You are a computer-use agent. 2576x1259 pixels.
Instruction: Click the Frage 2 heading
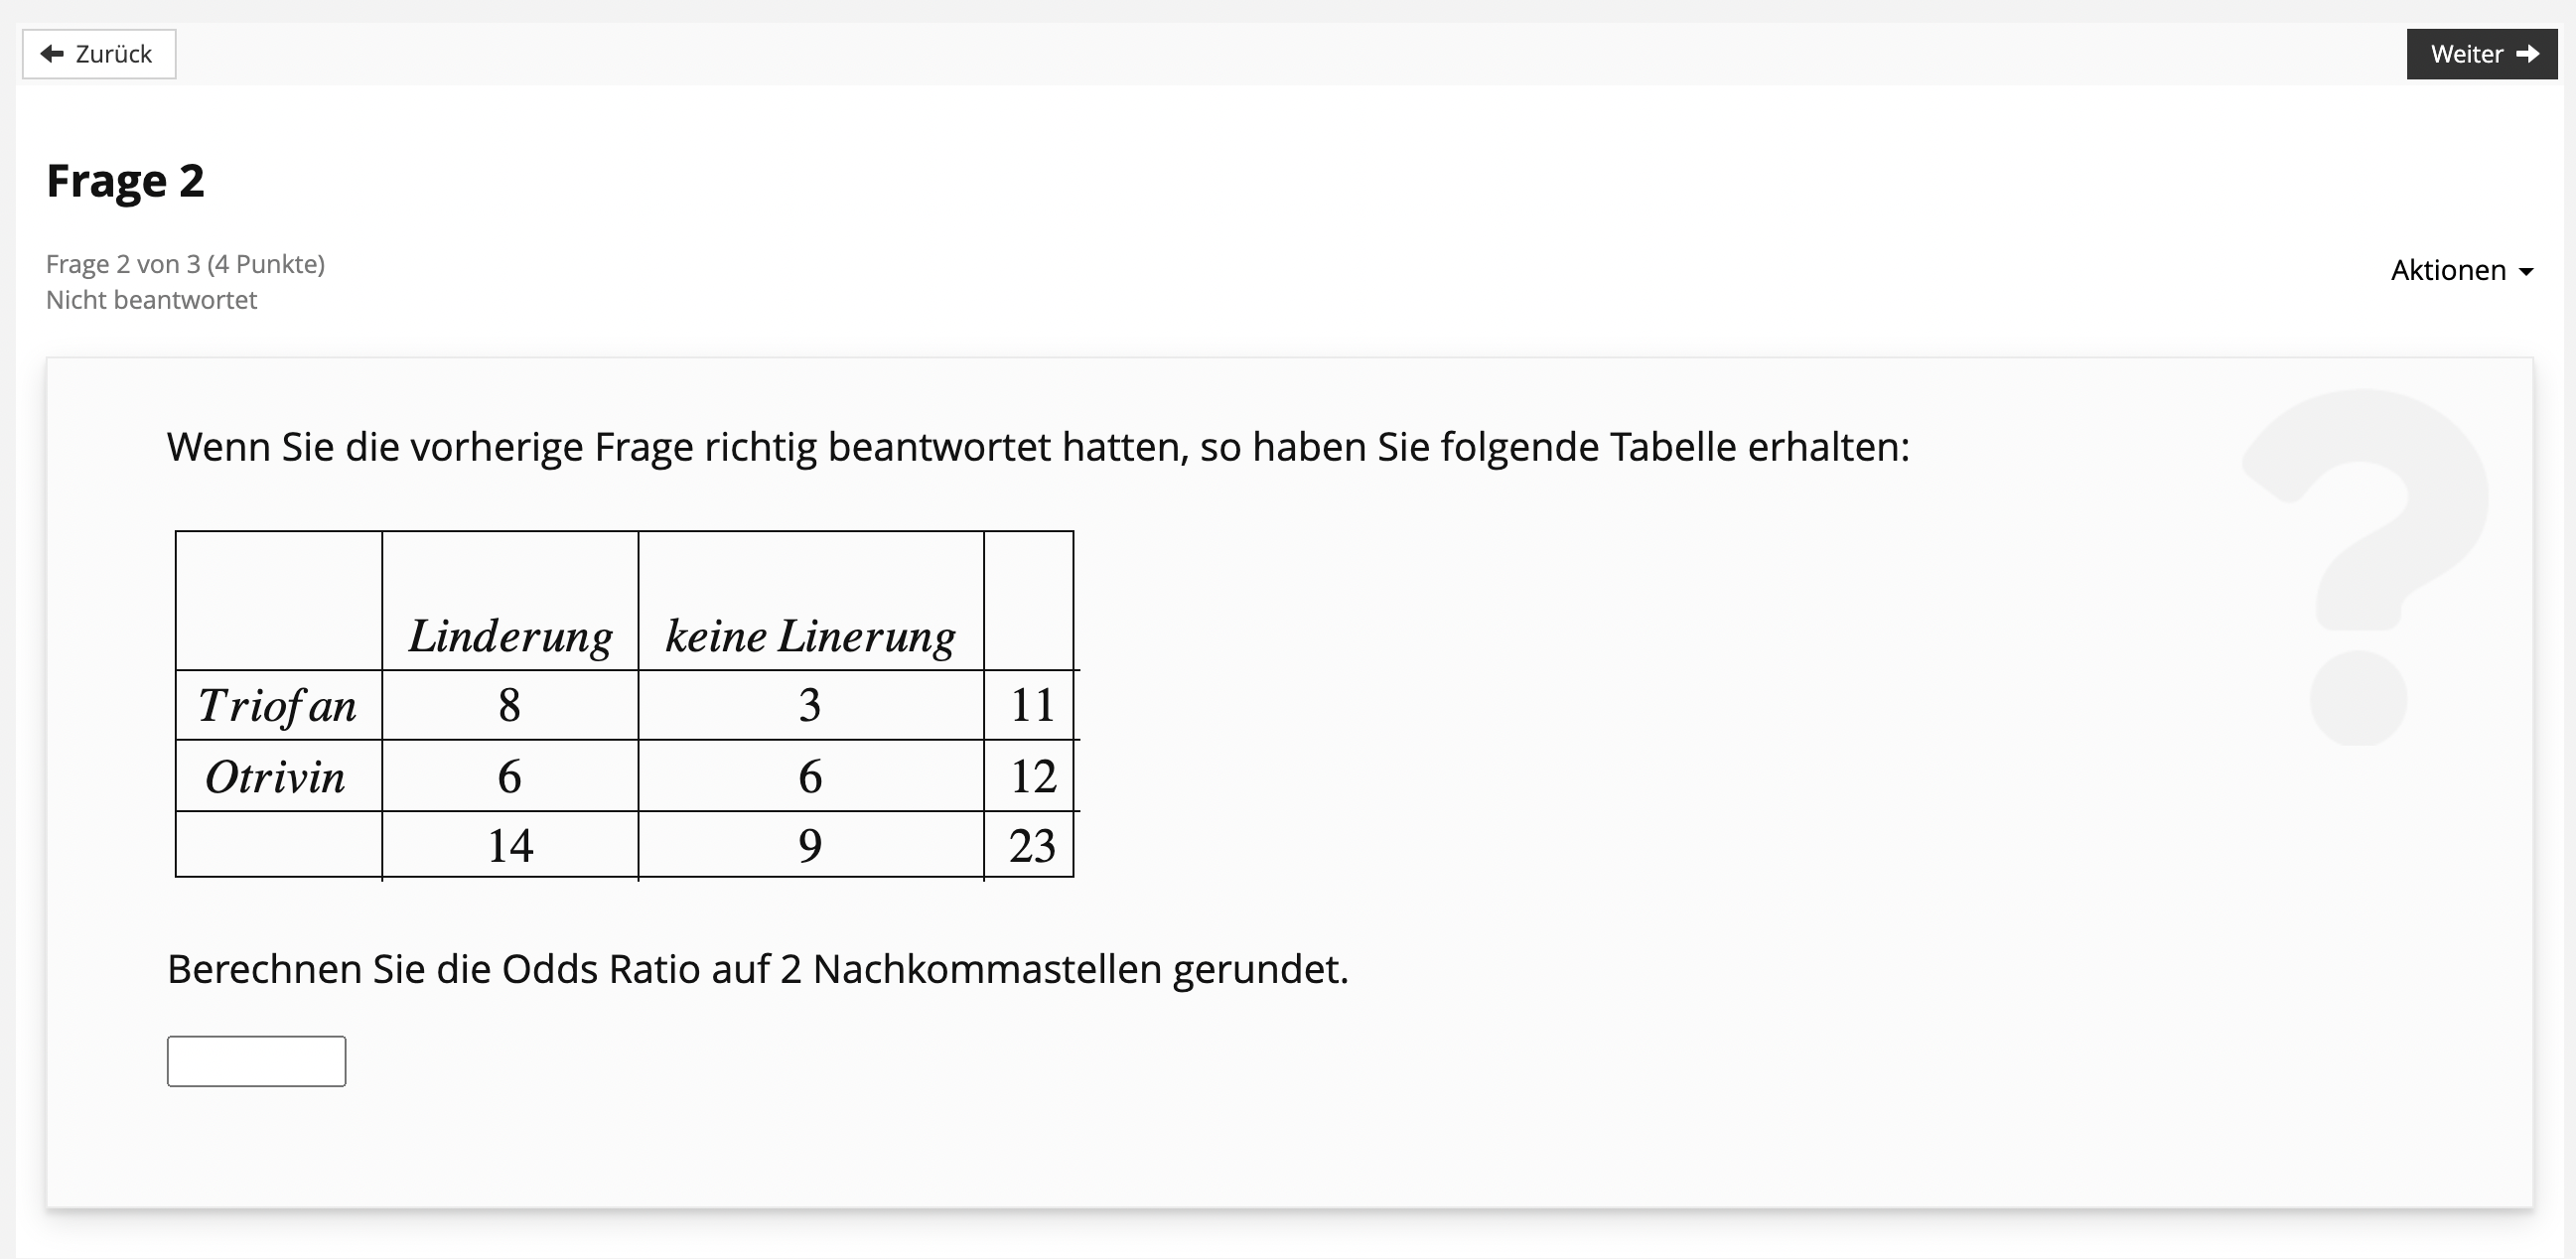(126, 181)
